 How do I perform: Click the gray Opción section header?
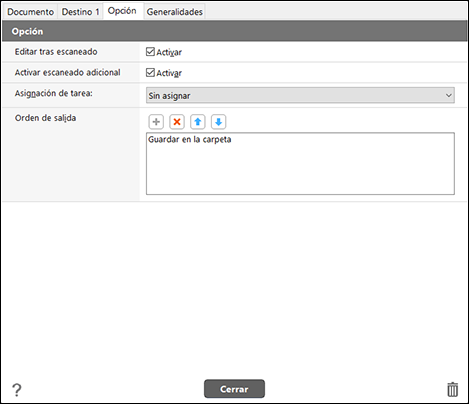[234, 31]
